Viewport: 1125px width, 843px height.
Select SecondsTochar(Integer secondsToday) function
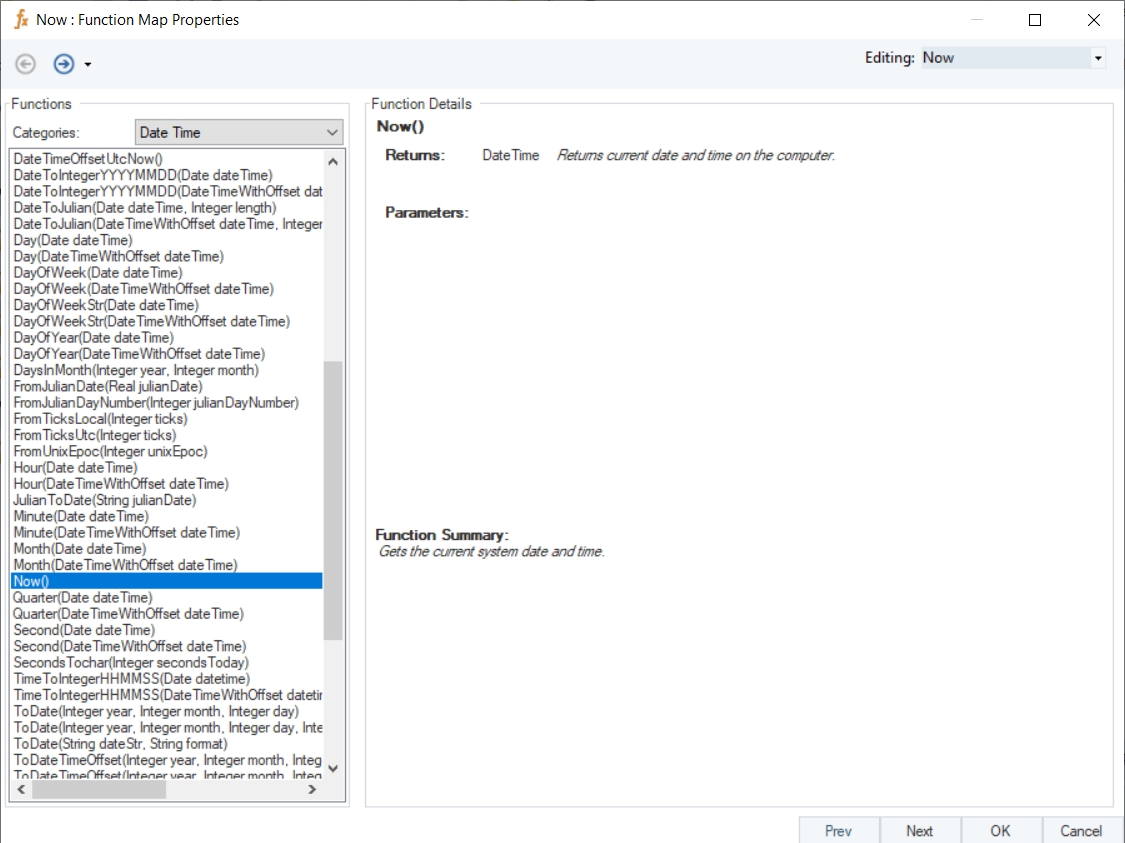pyautogui.click(x=131, y=663)
